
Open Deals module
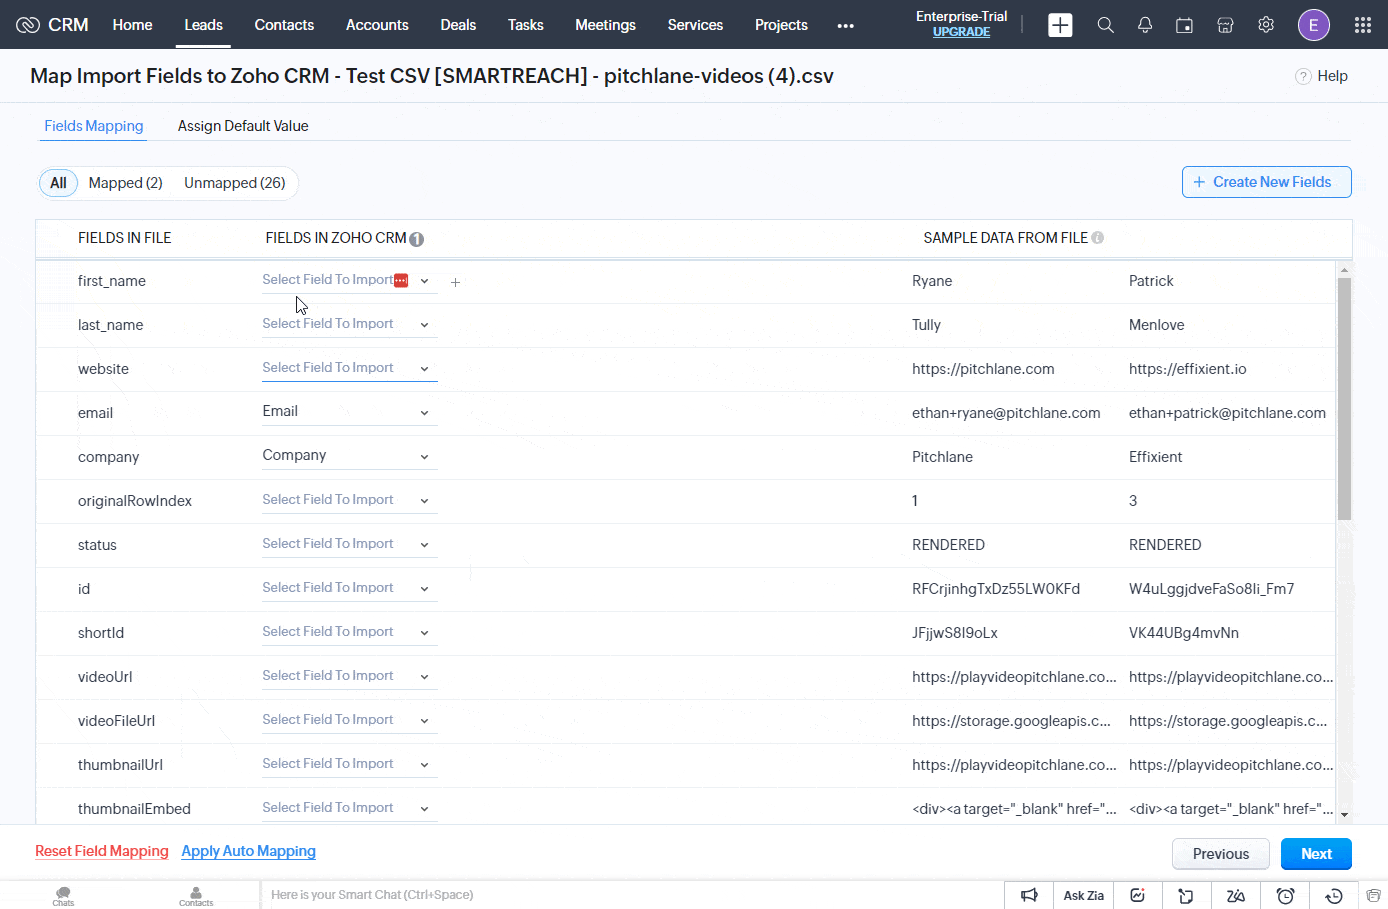click(458, 25)
